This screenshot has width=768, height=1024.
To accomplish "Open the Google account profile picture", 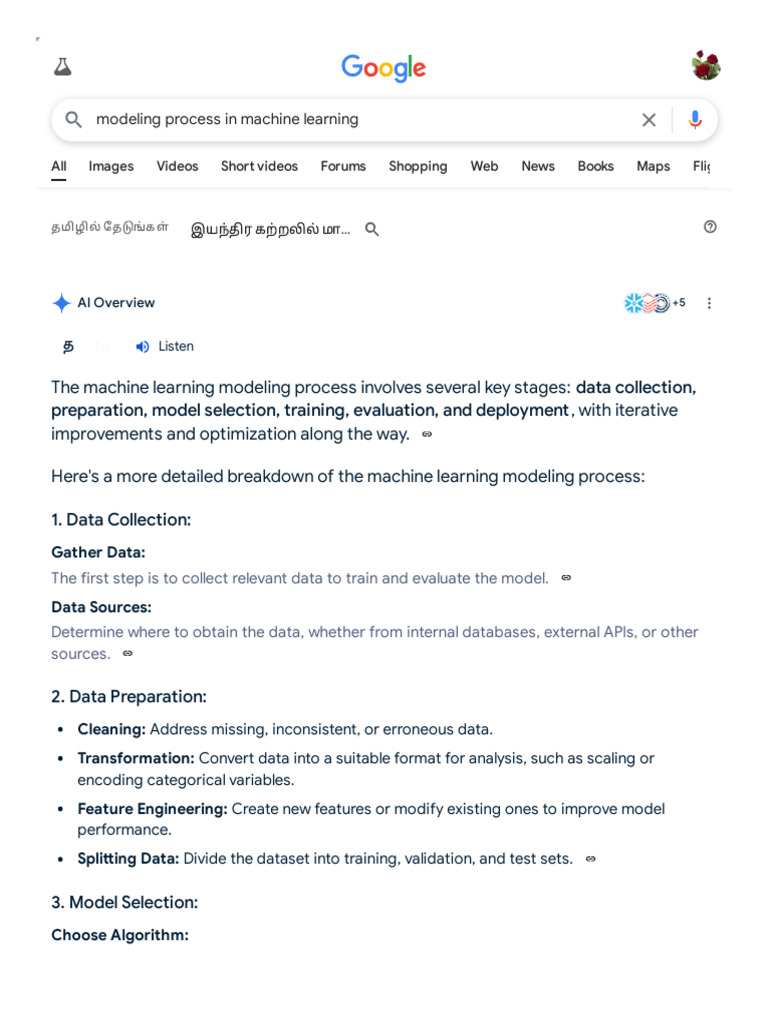I will [706, 66].
